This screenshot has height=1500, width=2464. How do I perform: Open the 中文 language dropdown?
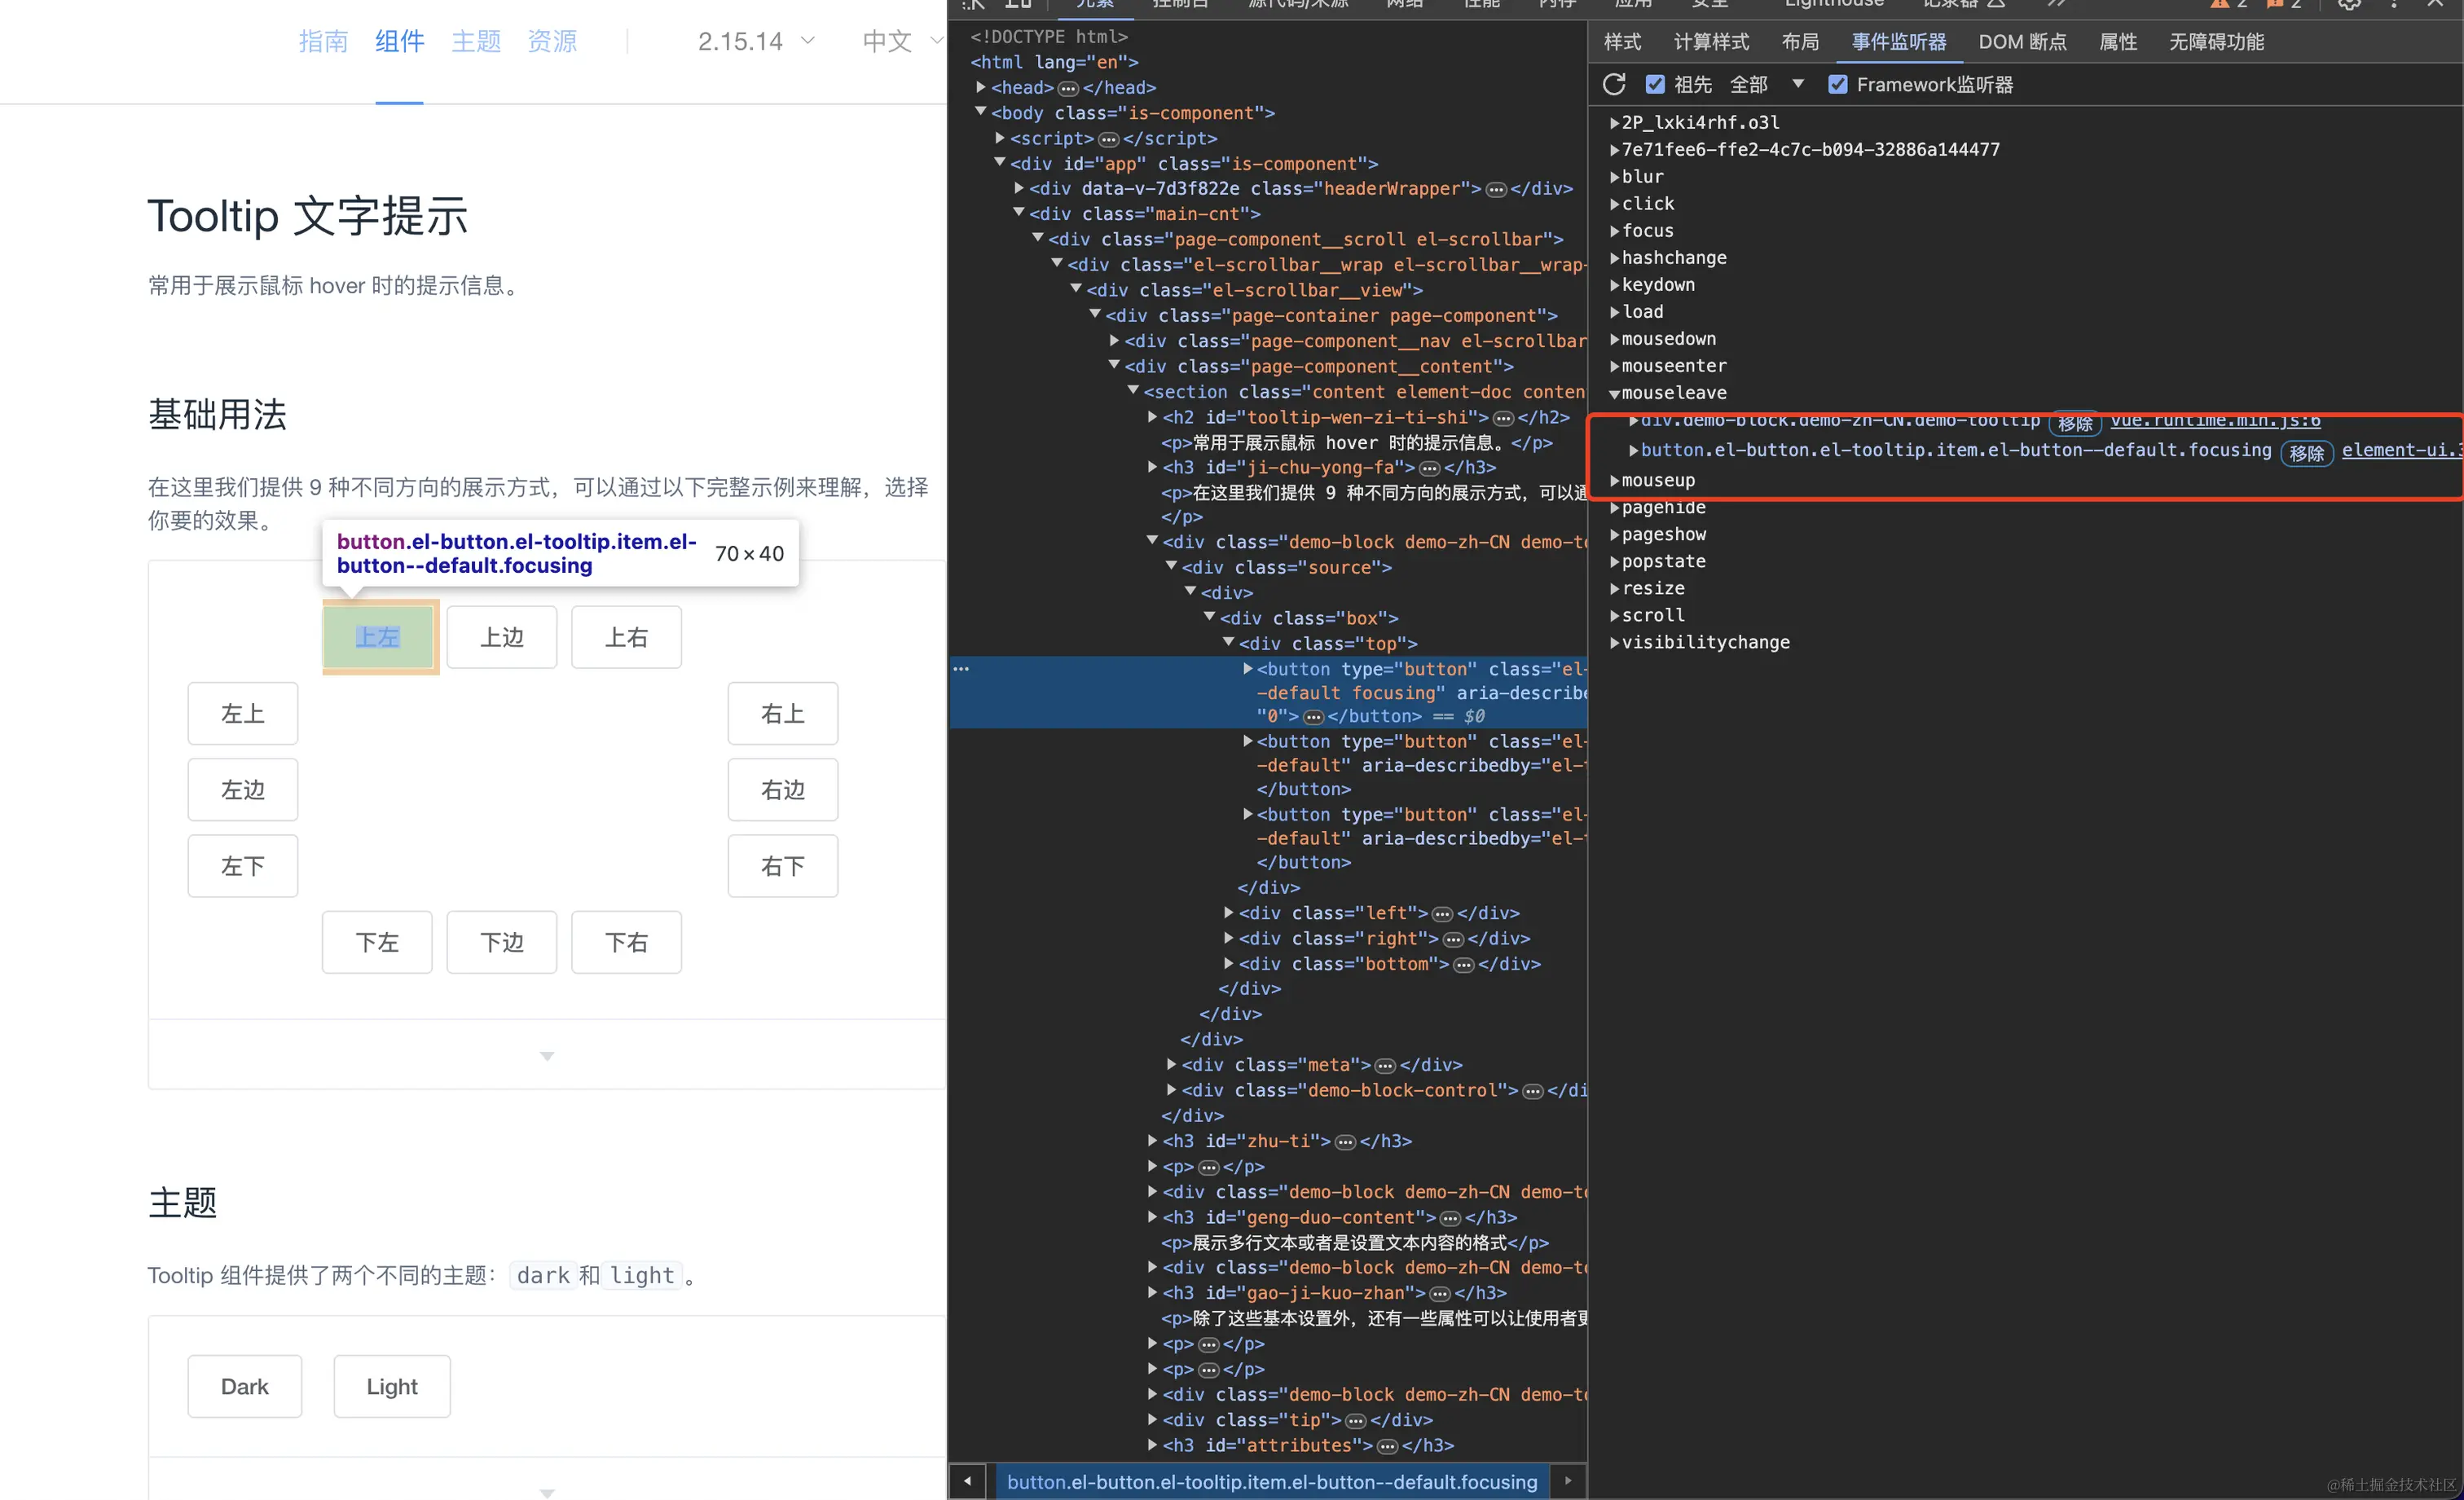coord(902,41)
